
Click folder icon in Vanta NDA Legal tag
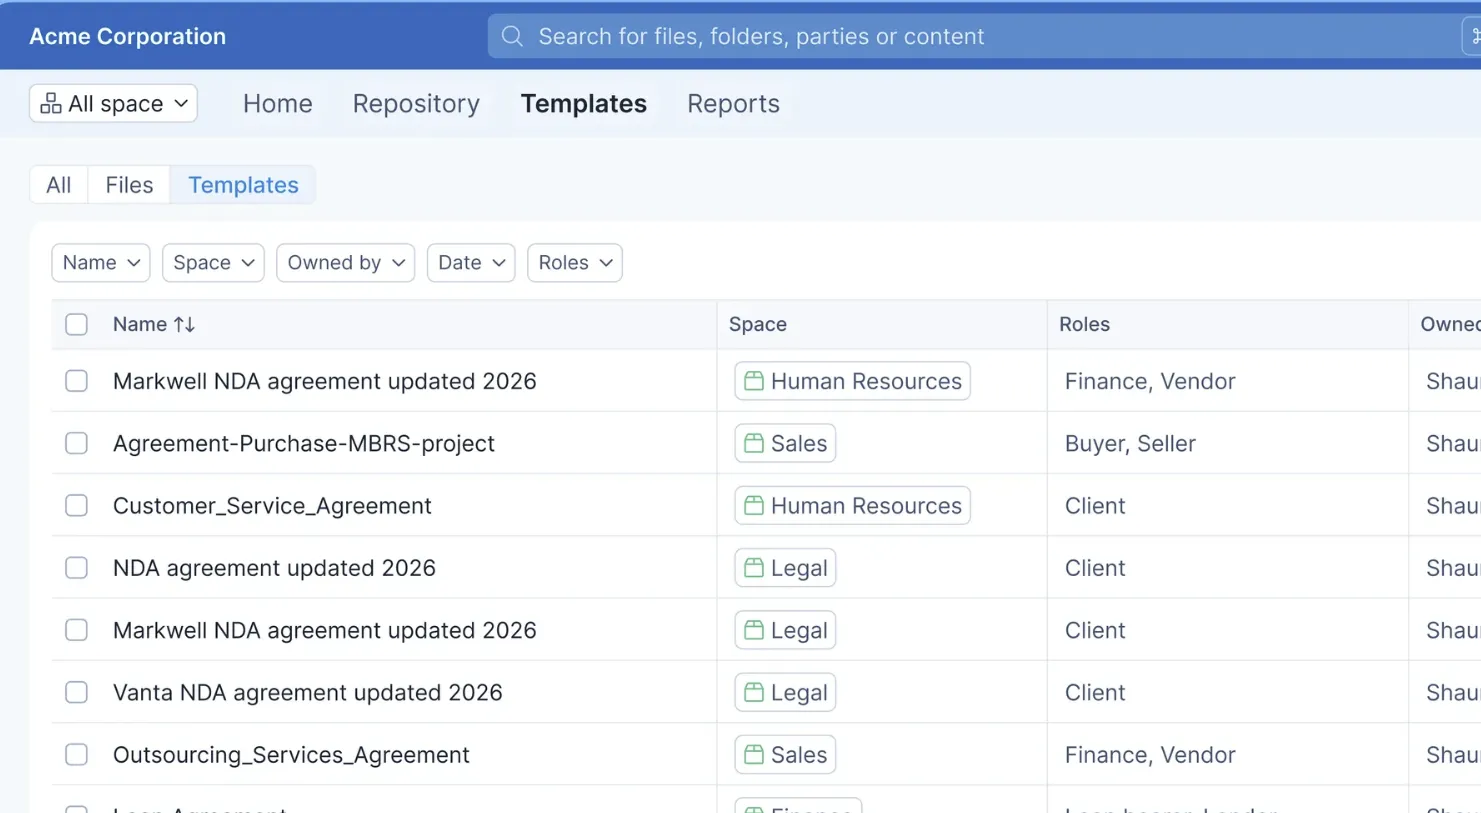click(x=754, y=692)
